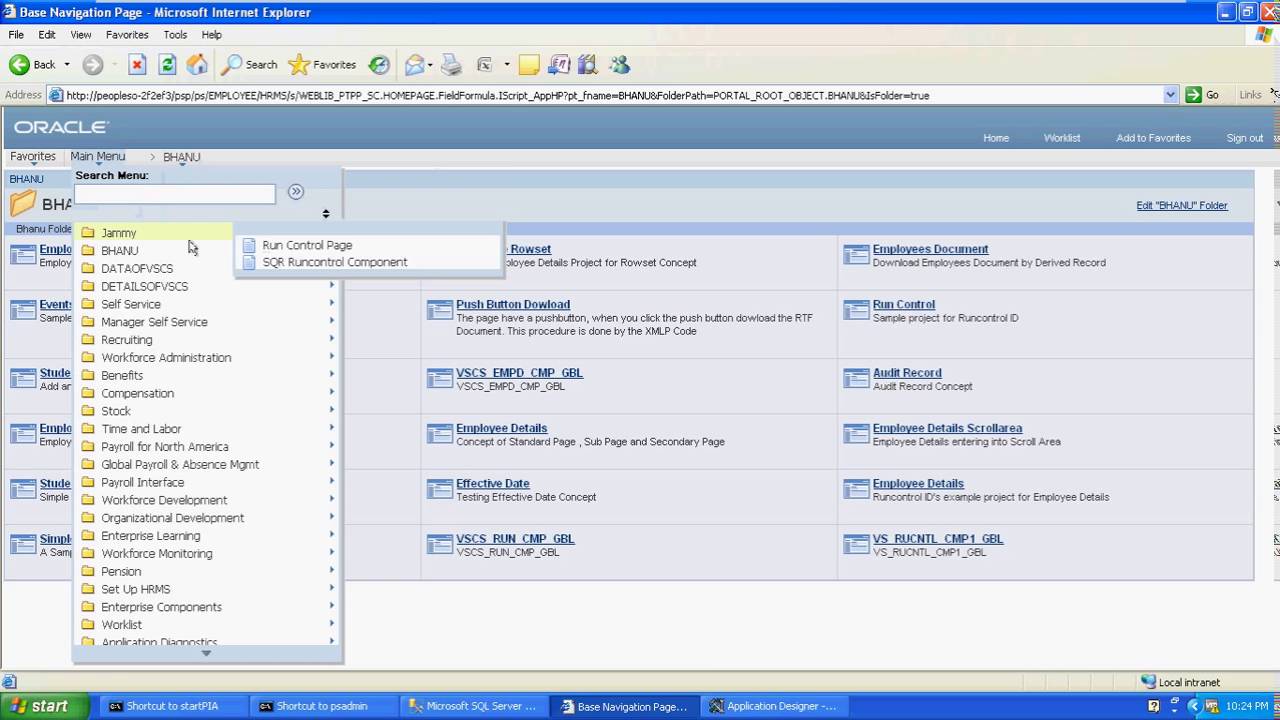The height and width of the screenshot is (720, 1280).
Task: Click the page icon beside Employees Document
Action: [856, 256]
